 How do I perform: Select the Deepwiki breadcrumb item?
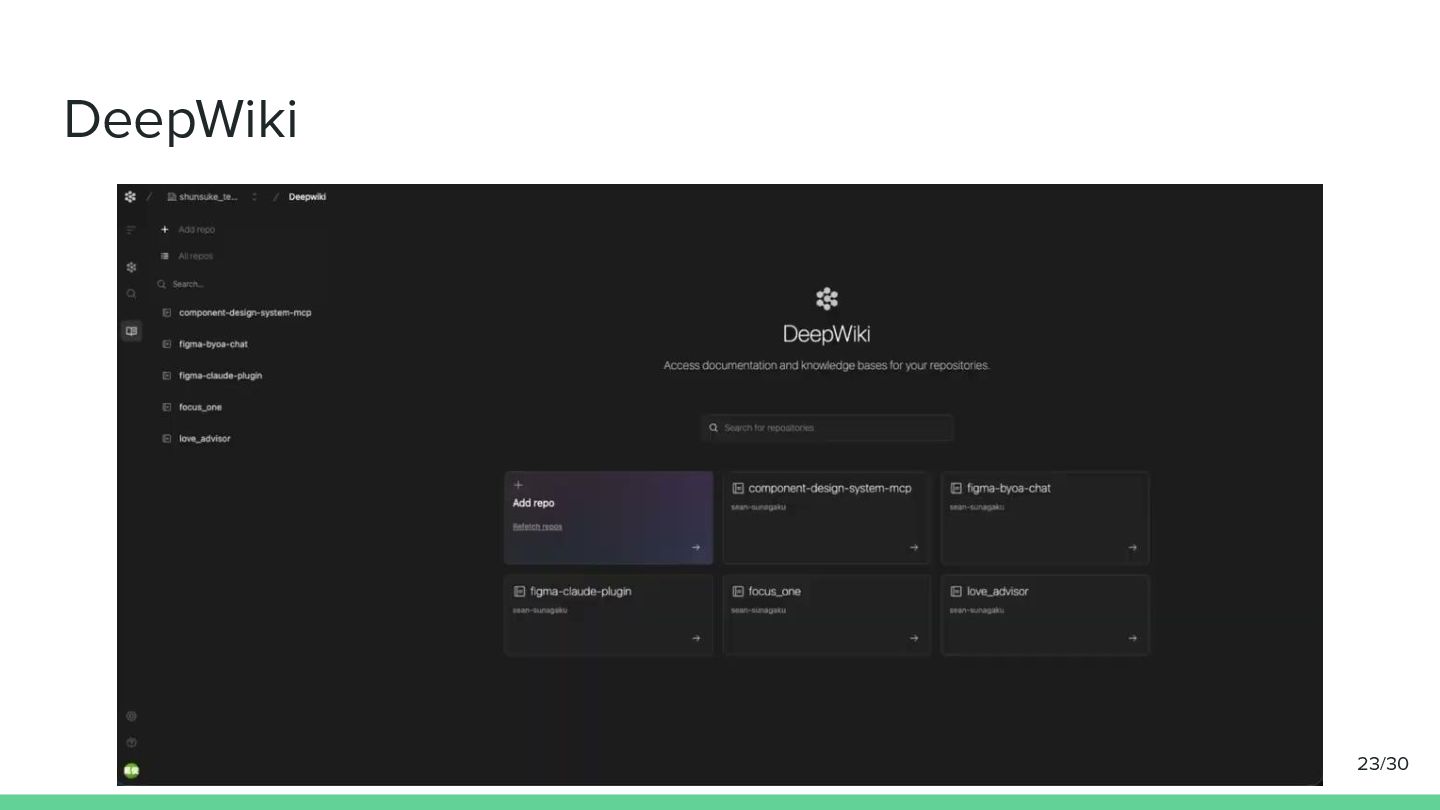coord(307,197)
